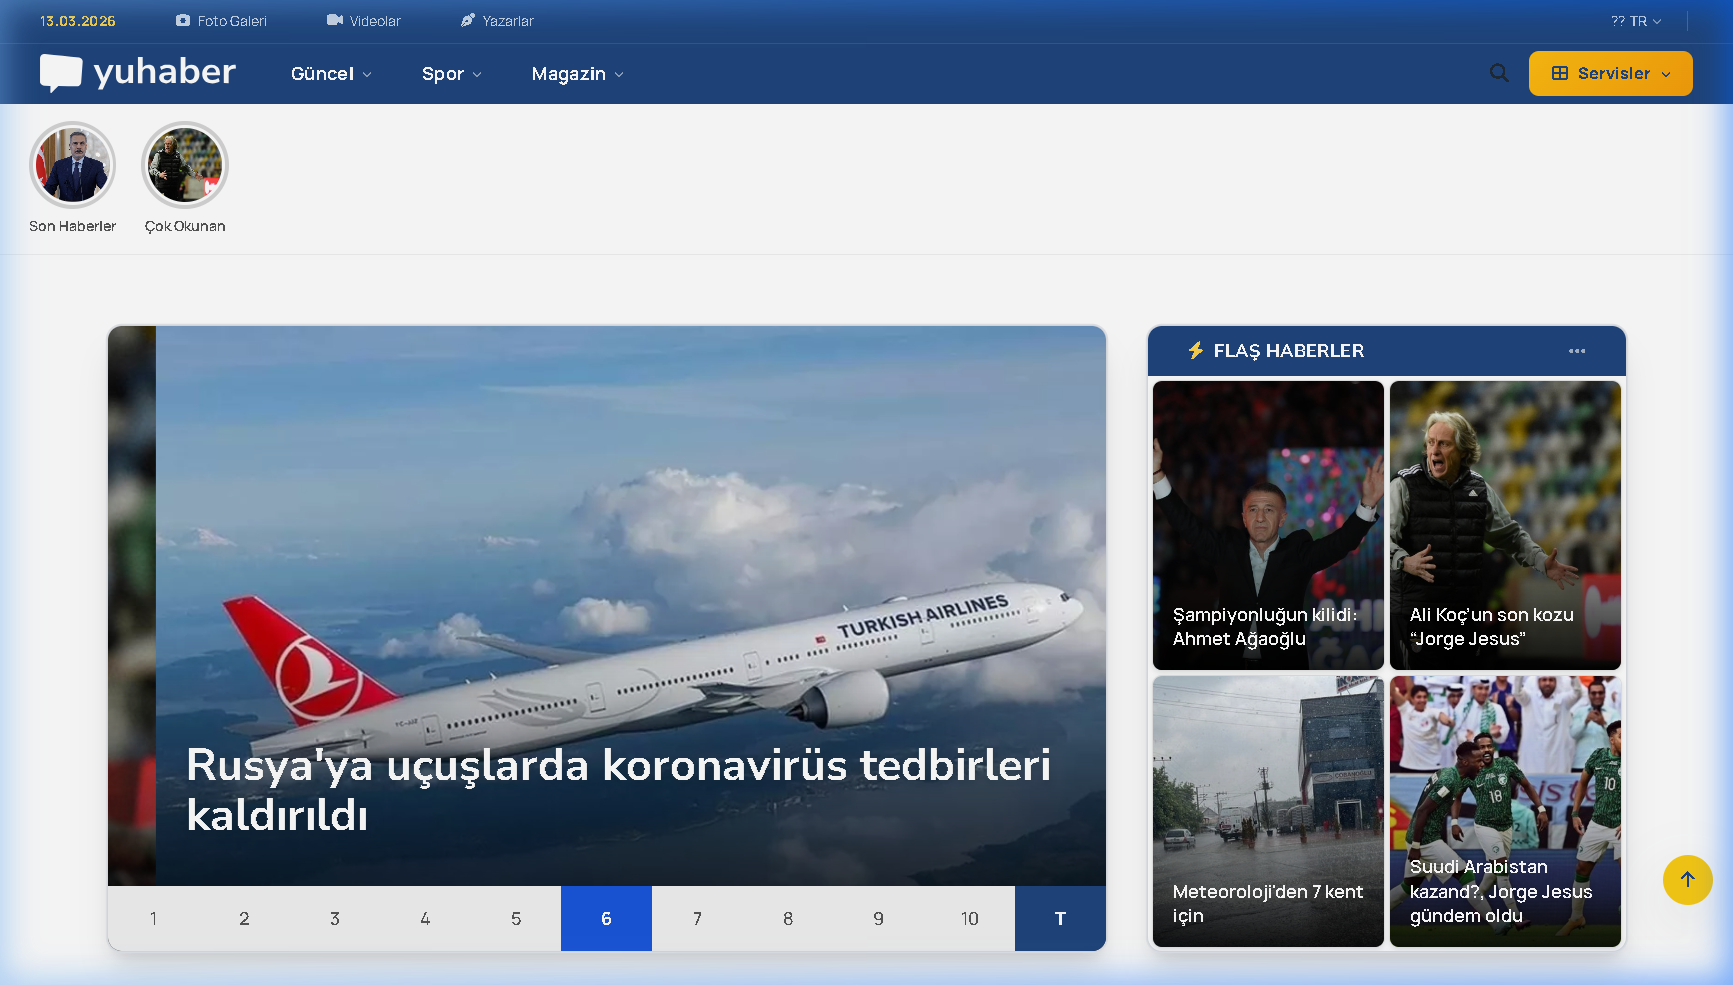Open the Çok Okunan story circle
The height and width of the screenshot is (985, 1733).
point(185,166)
